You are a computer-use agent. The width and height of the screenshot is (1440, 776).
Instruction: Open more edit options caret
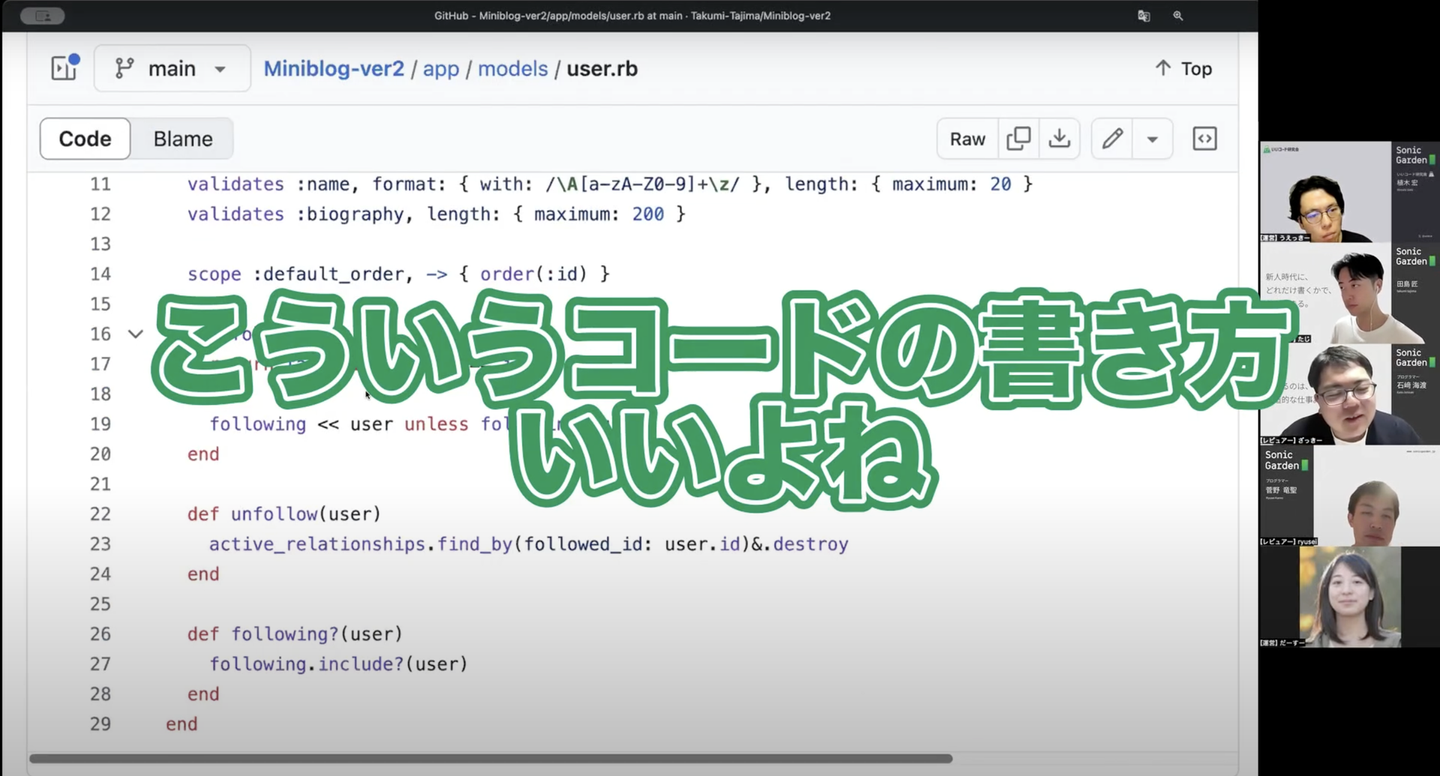(x=1152, y=139)
